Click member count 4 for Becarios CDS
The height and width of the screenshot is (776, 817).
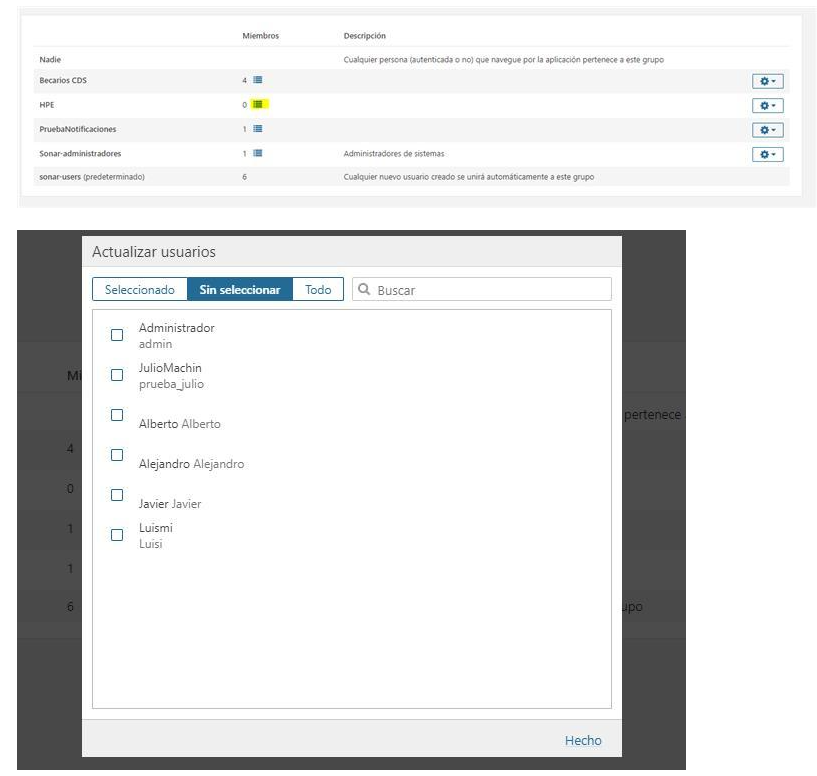pyautogui.click(x=244, y=80)
